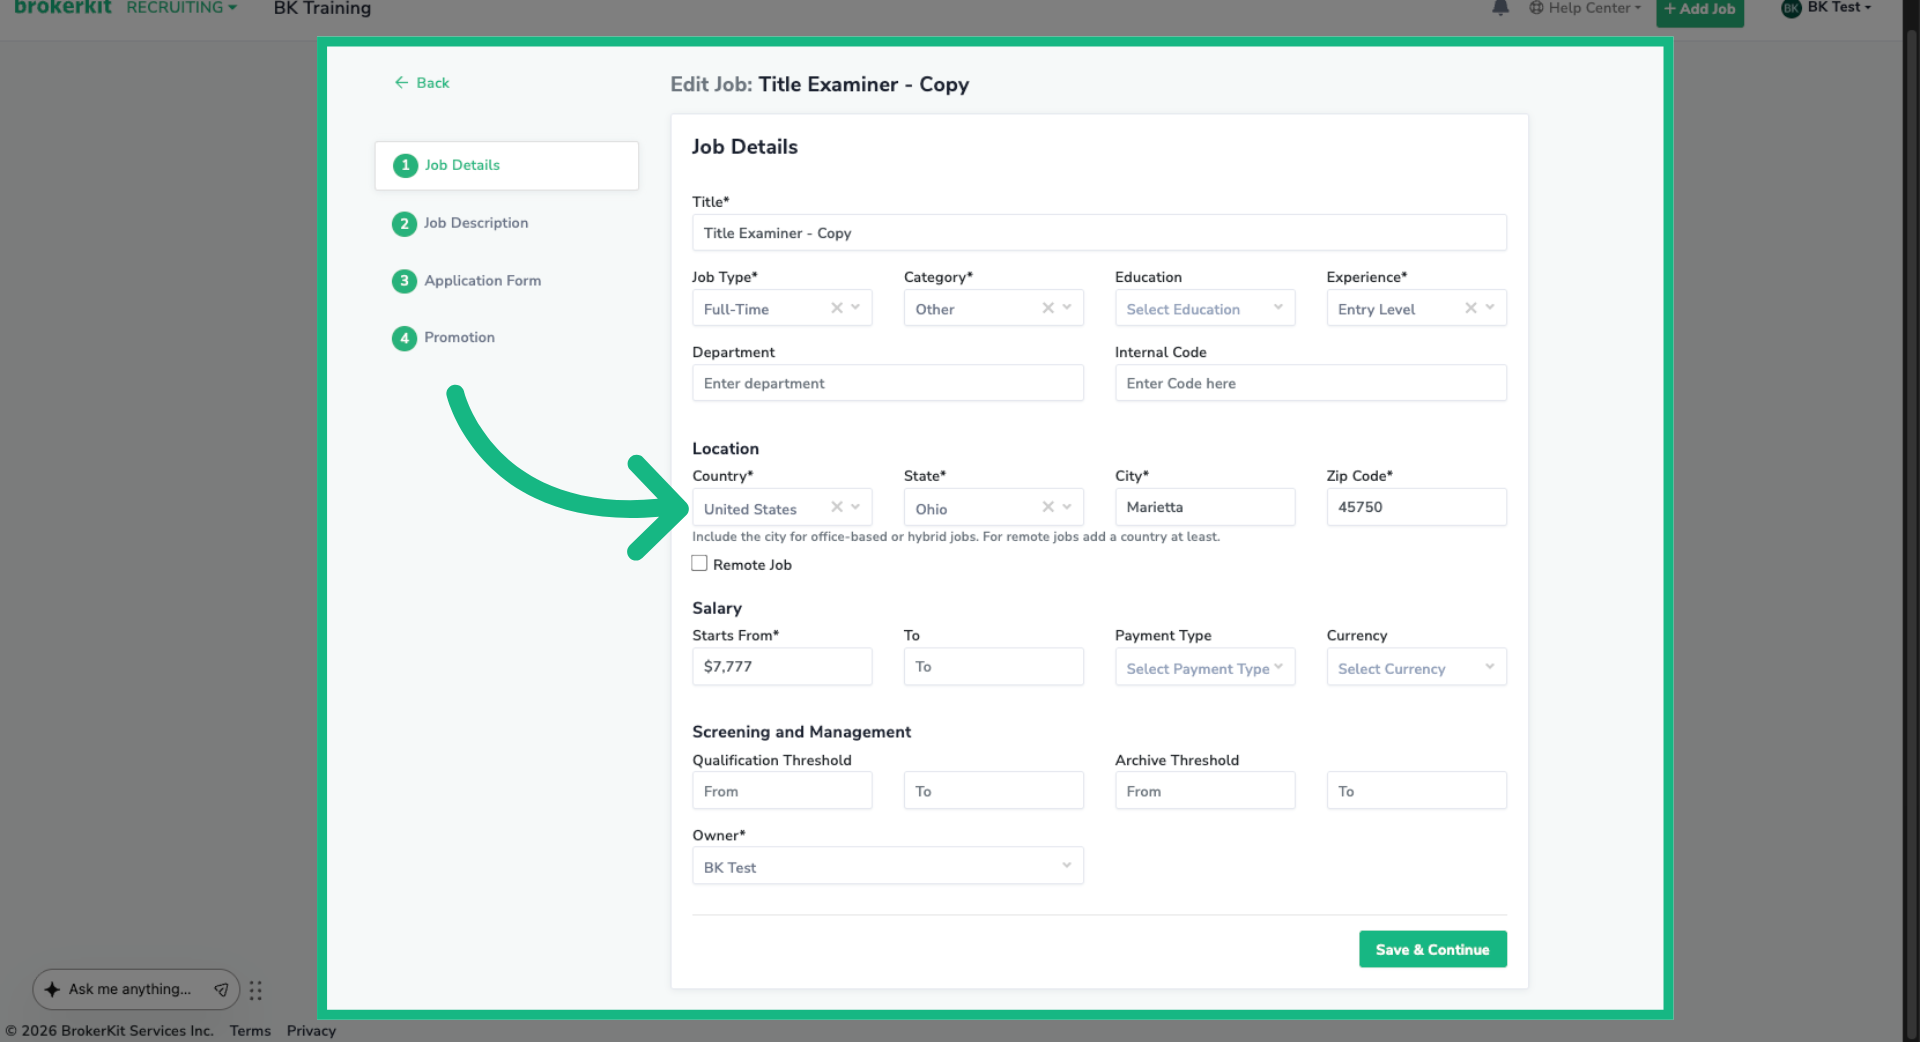Open the Owner BK Test dropdown
Viewport: 1920px width, 1042px height.
[888, 866]
